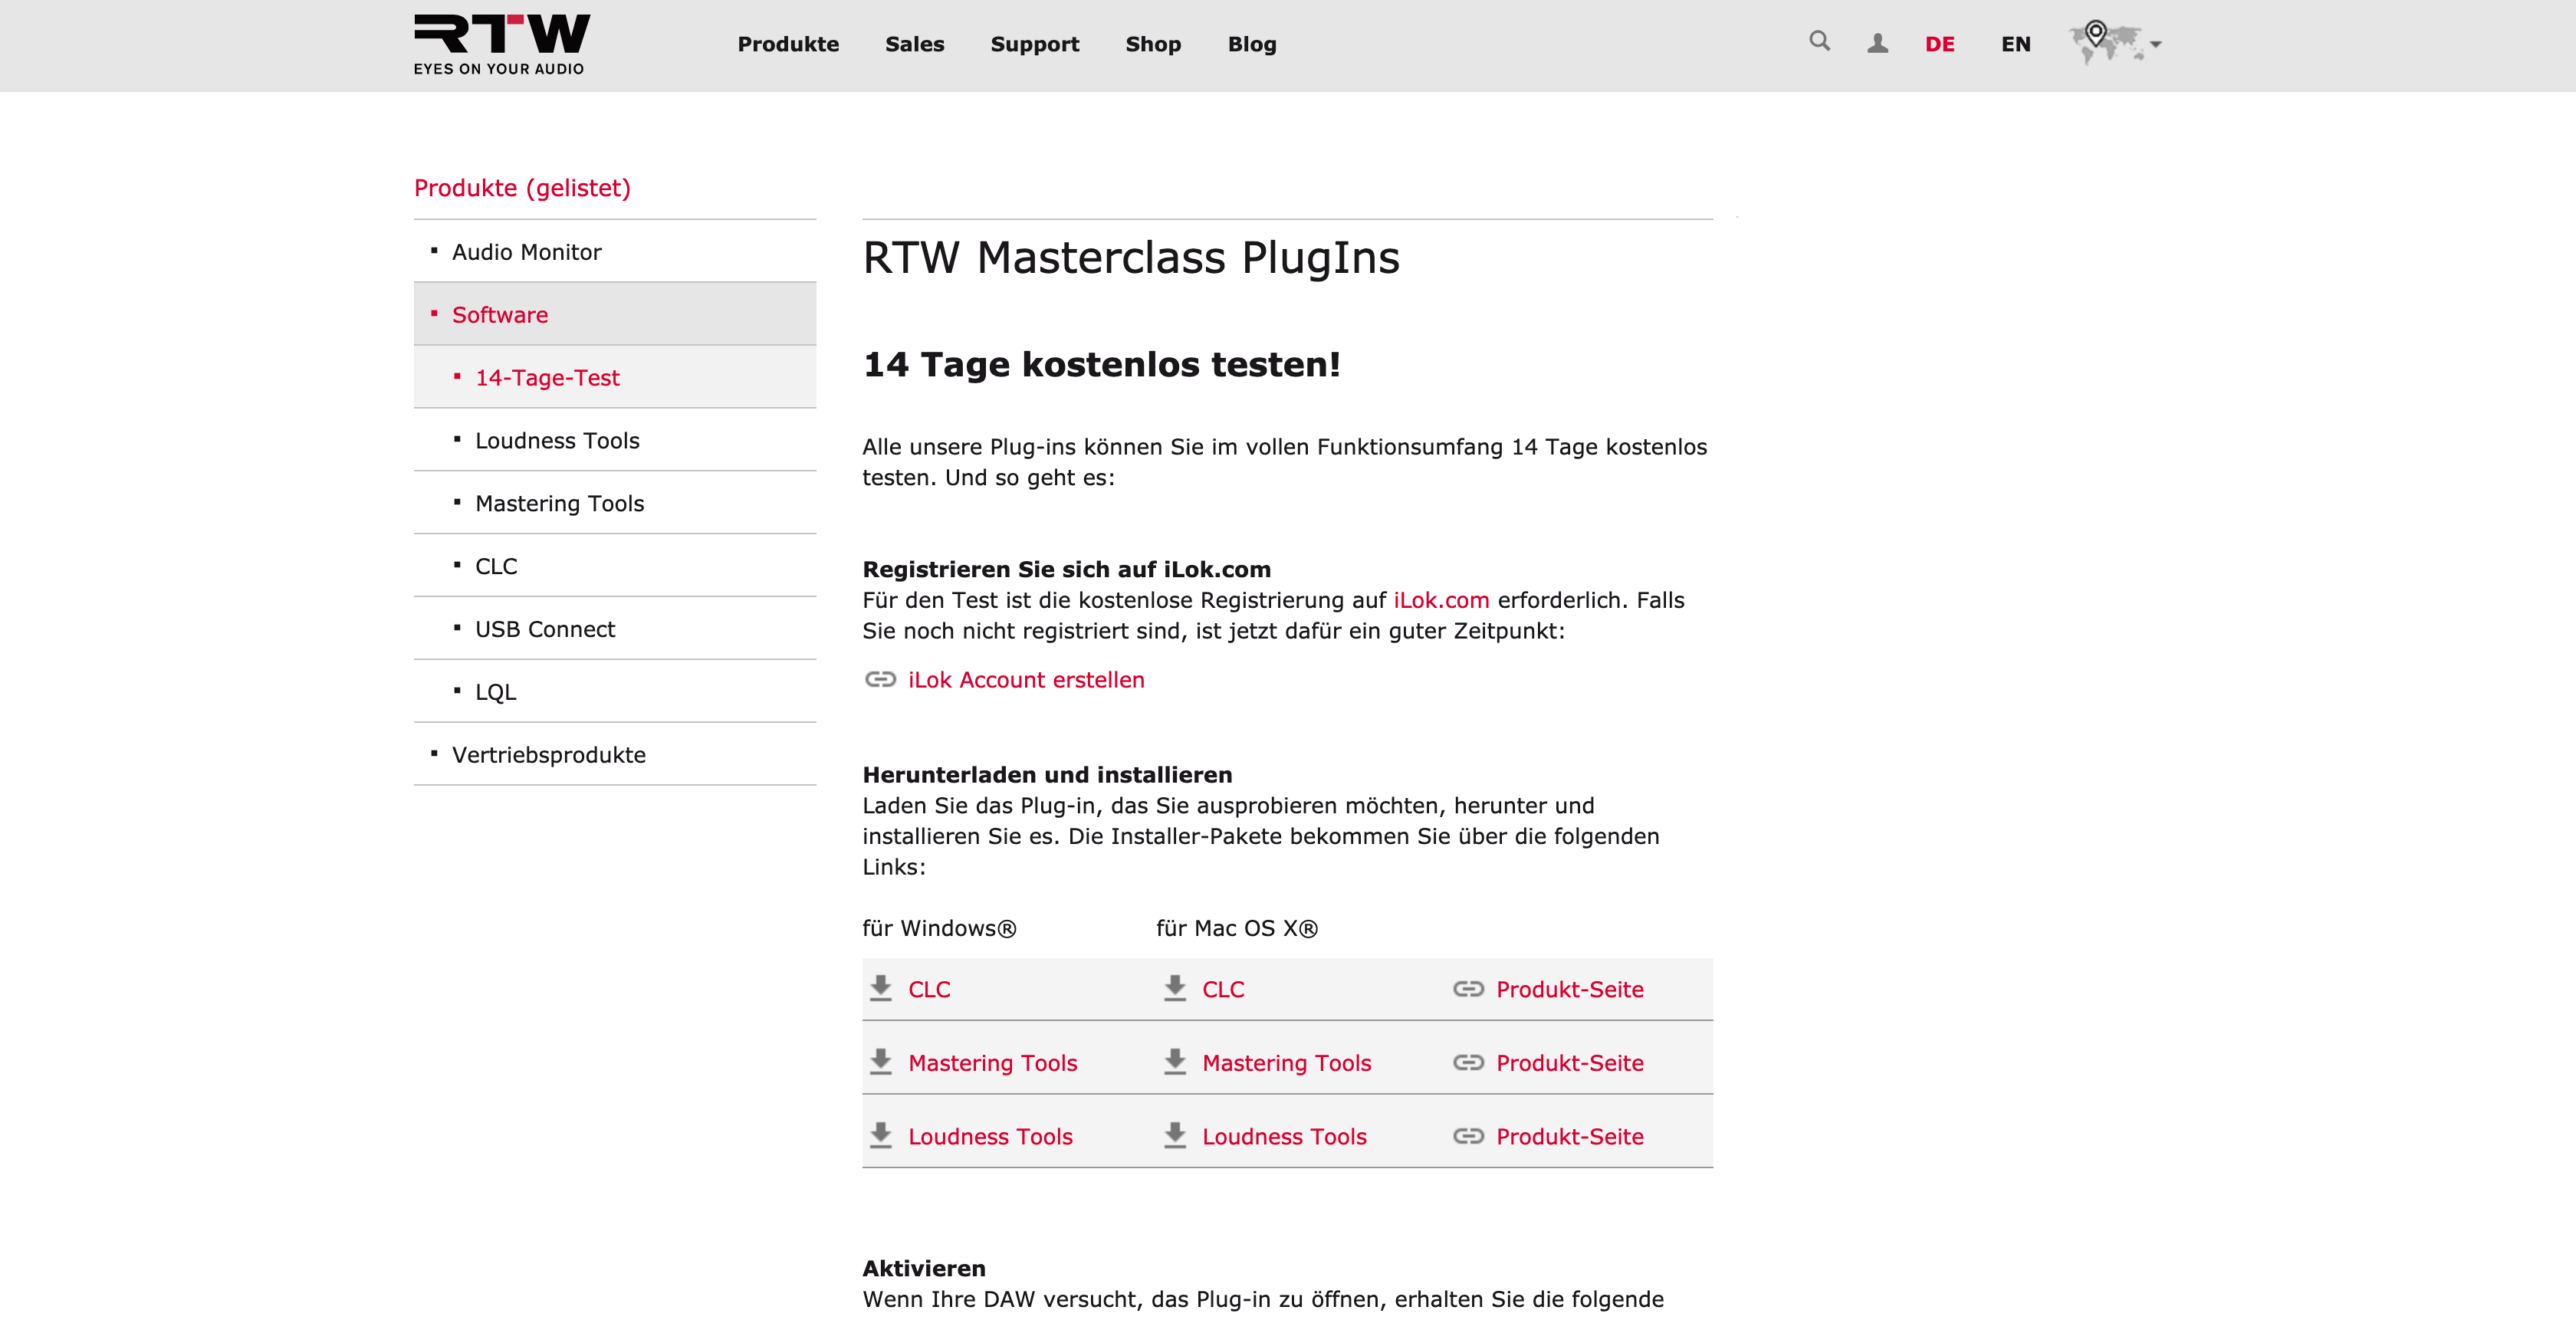Screen dimensions: 2576x1320
Task: Open the Sales menu
Action: click(914, 44)
